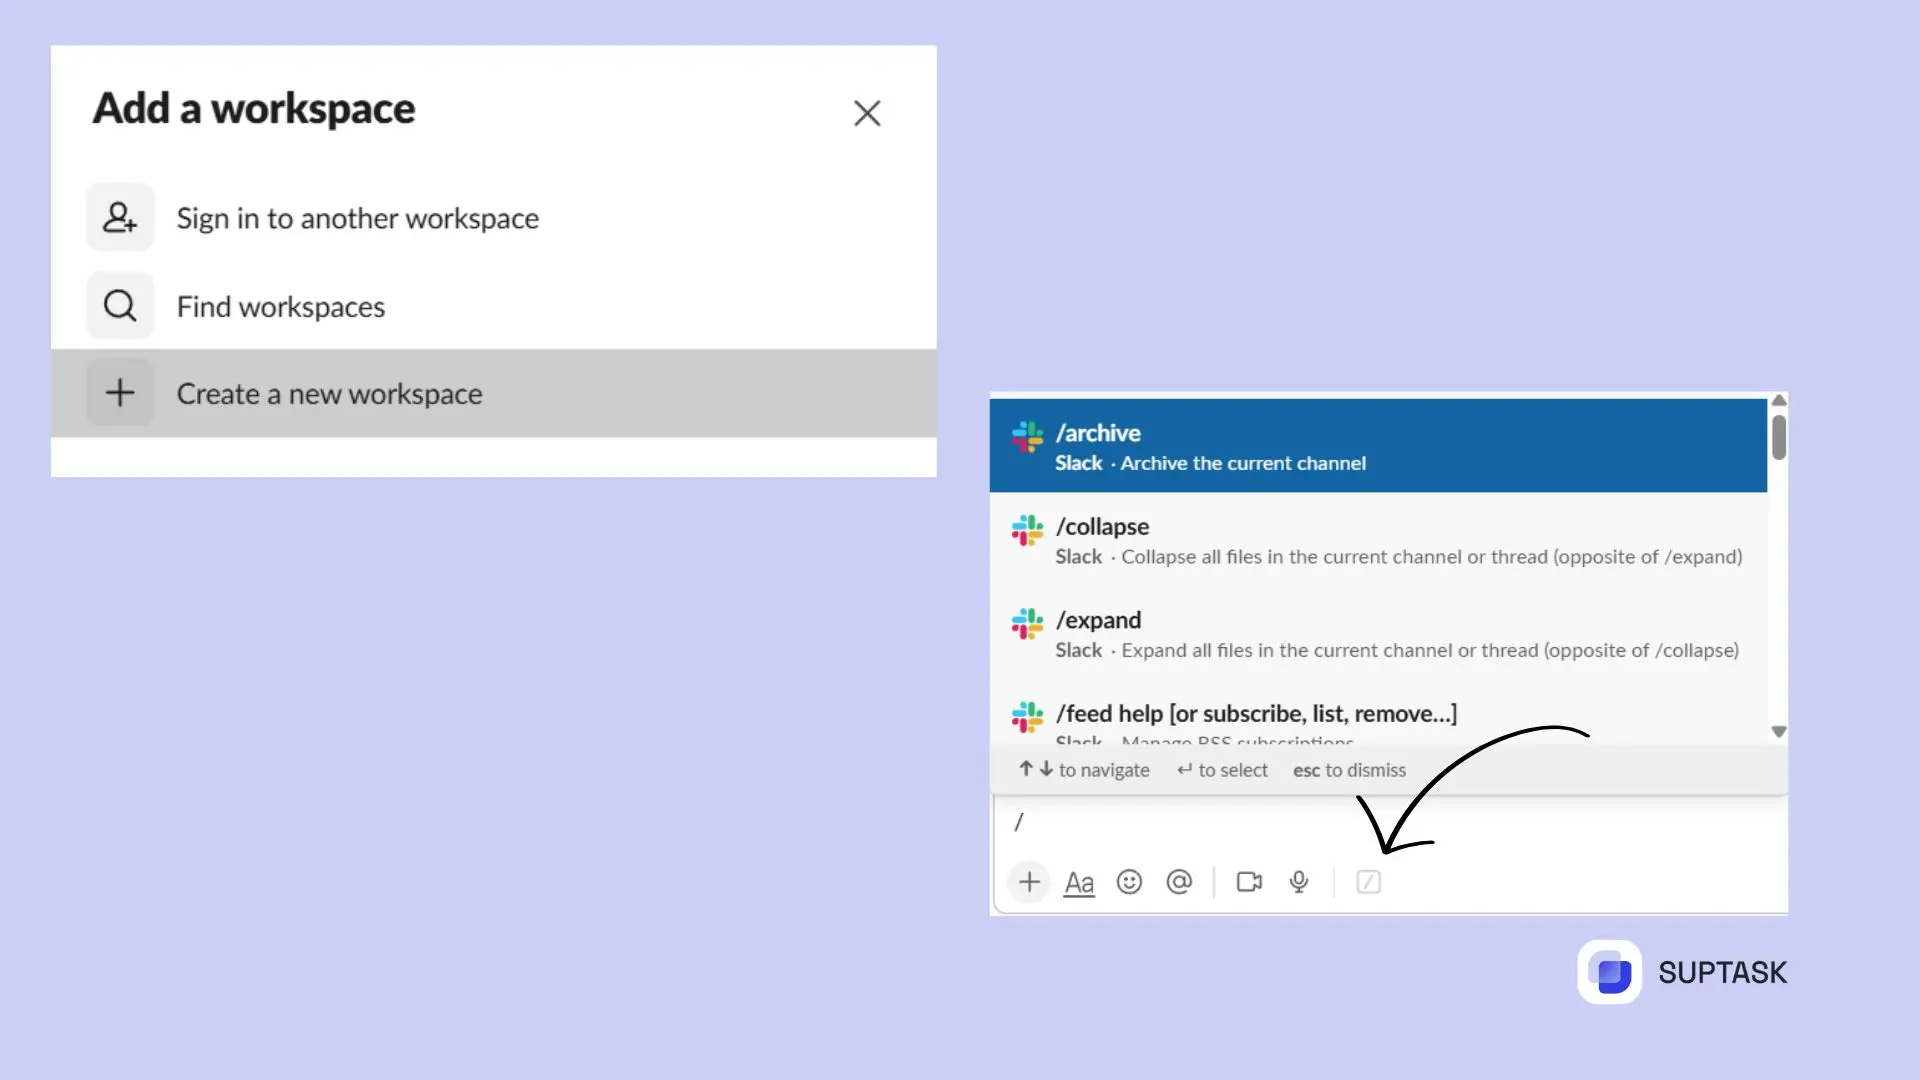Choose Find workspaces option
Screen dimensions: 1920x1080
point(494,306)
